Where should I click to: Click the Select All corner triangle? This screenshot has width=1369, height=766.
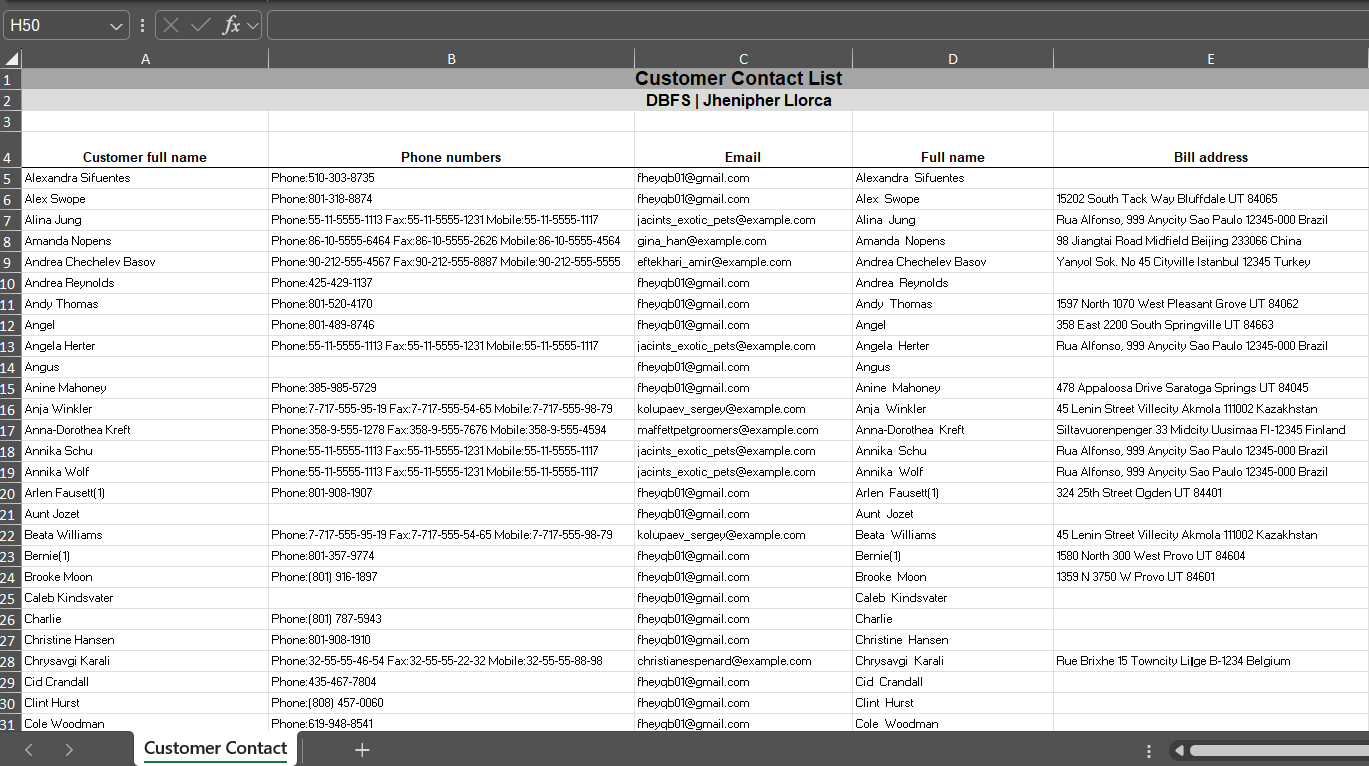(11, 59)
